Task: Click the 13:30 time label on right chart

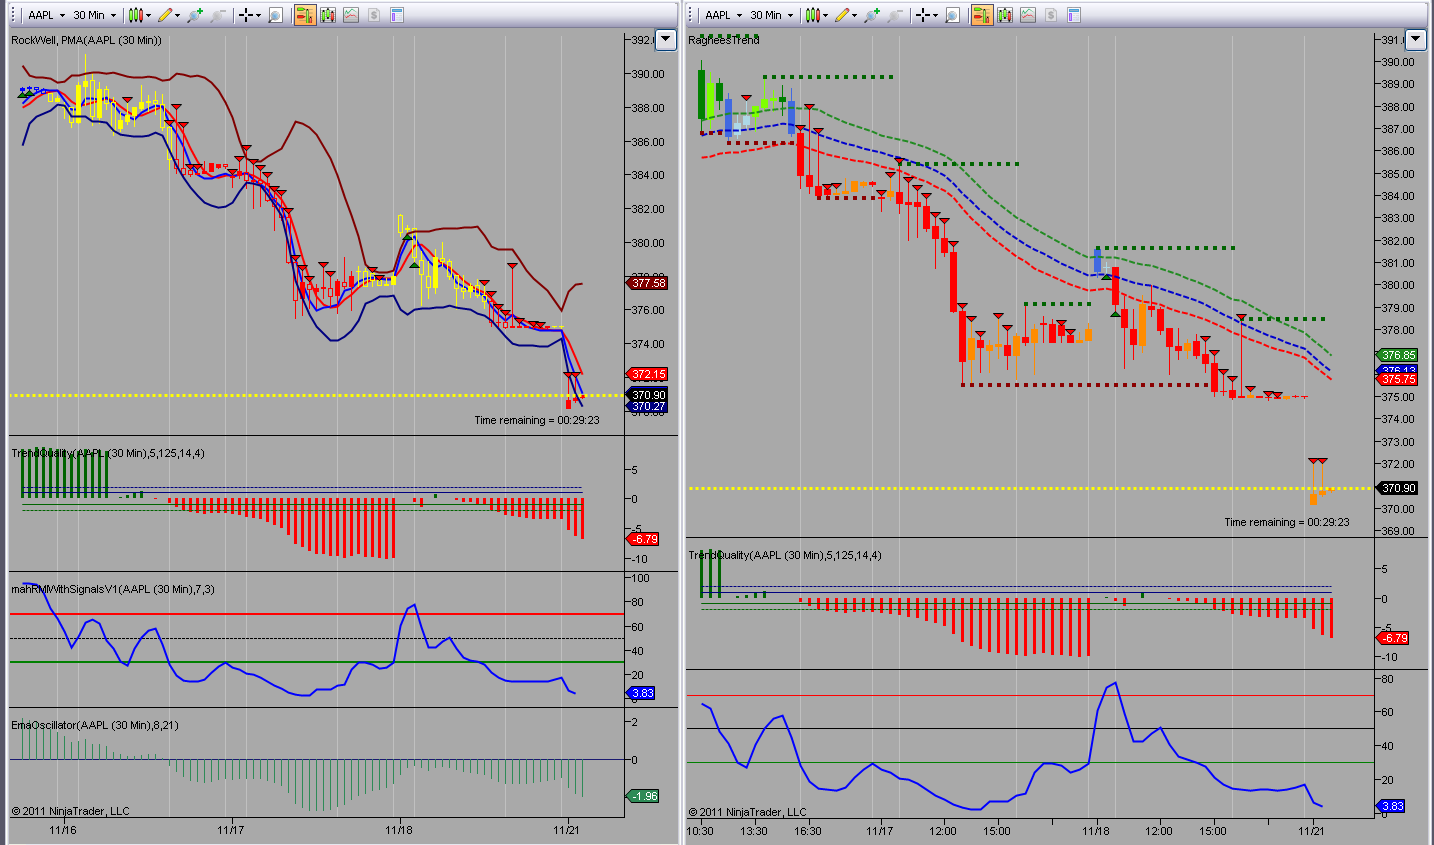Action: tap(754, 831)
